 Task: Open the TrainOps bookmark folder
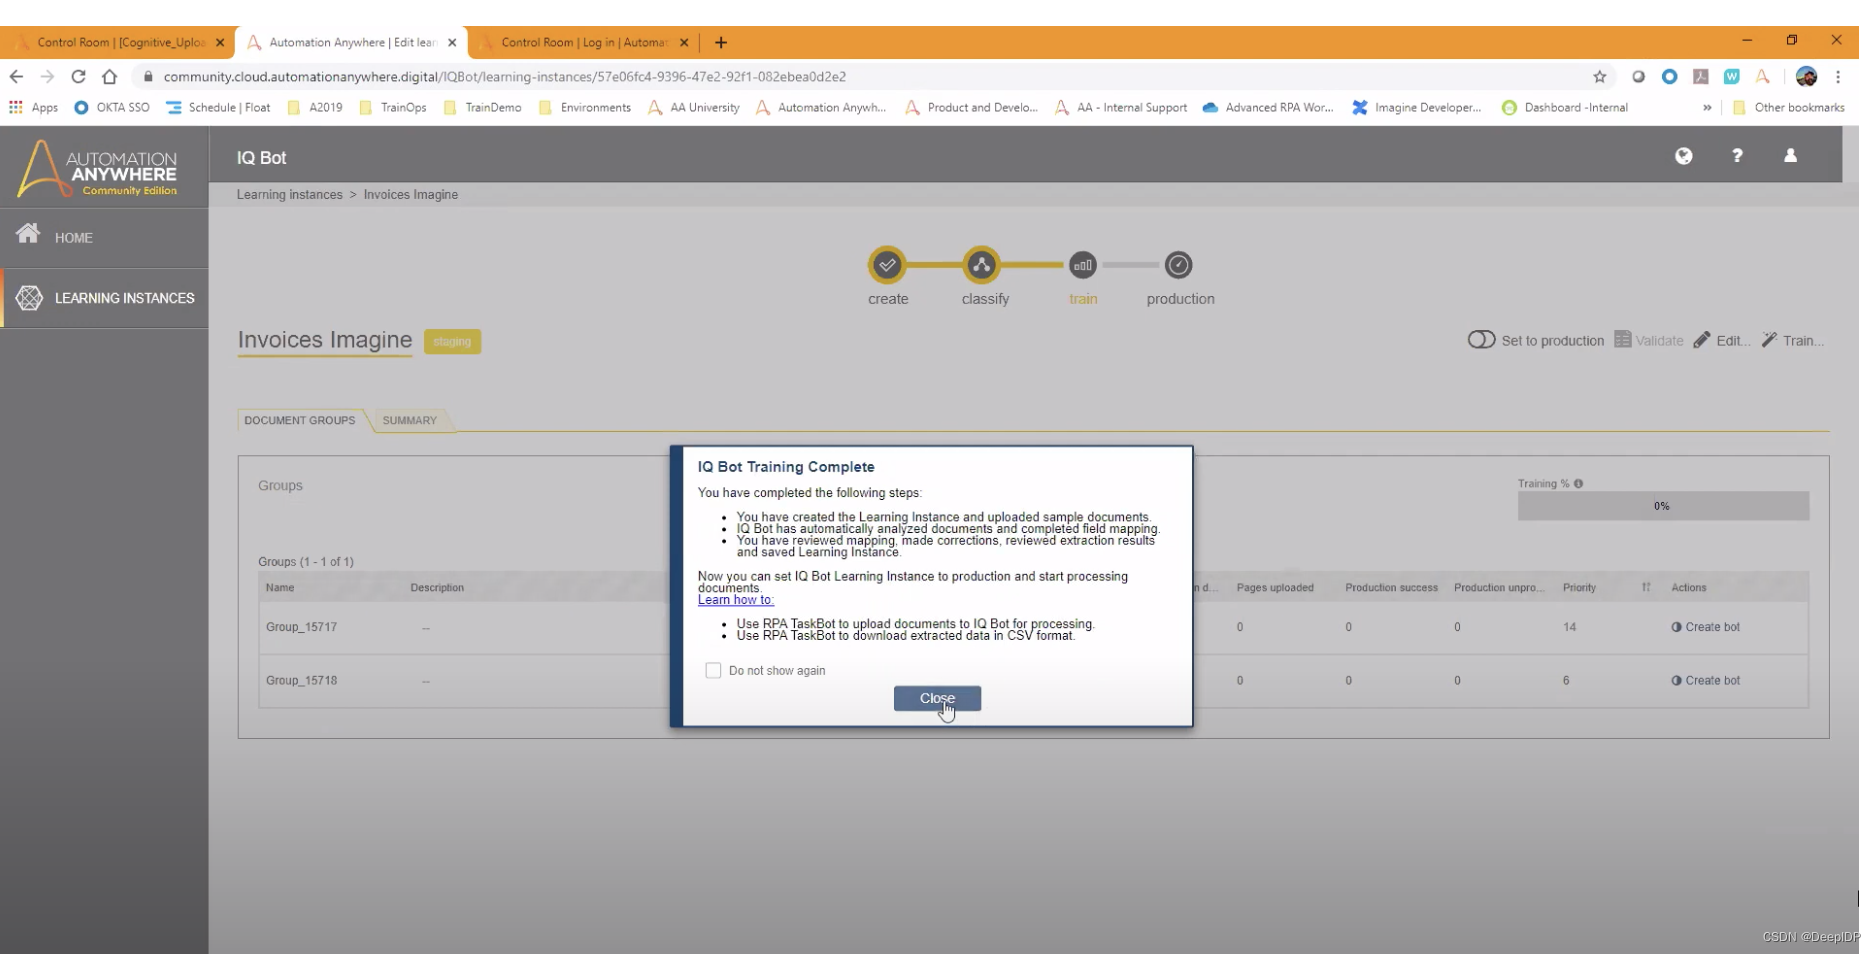click(x=393, y=107)
